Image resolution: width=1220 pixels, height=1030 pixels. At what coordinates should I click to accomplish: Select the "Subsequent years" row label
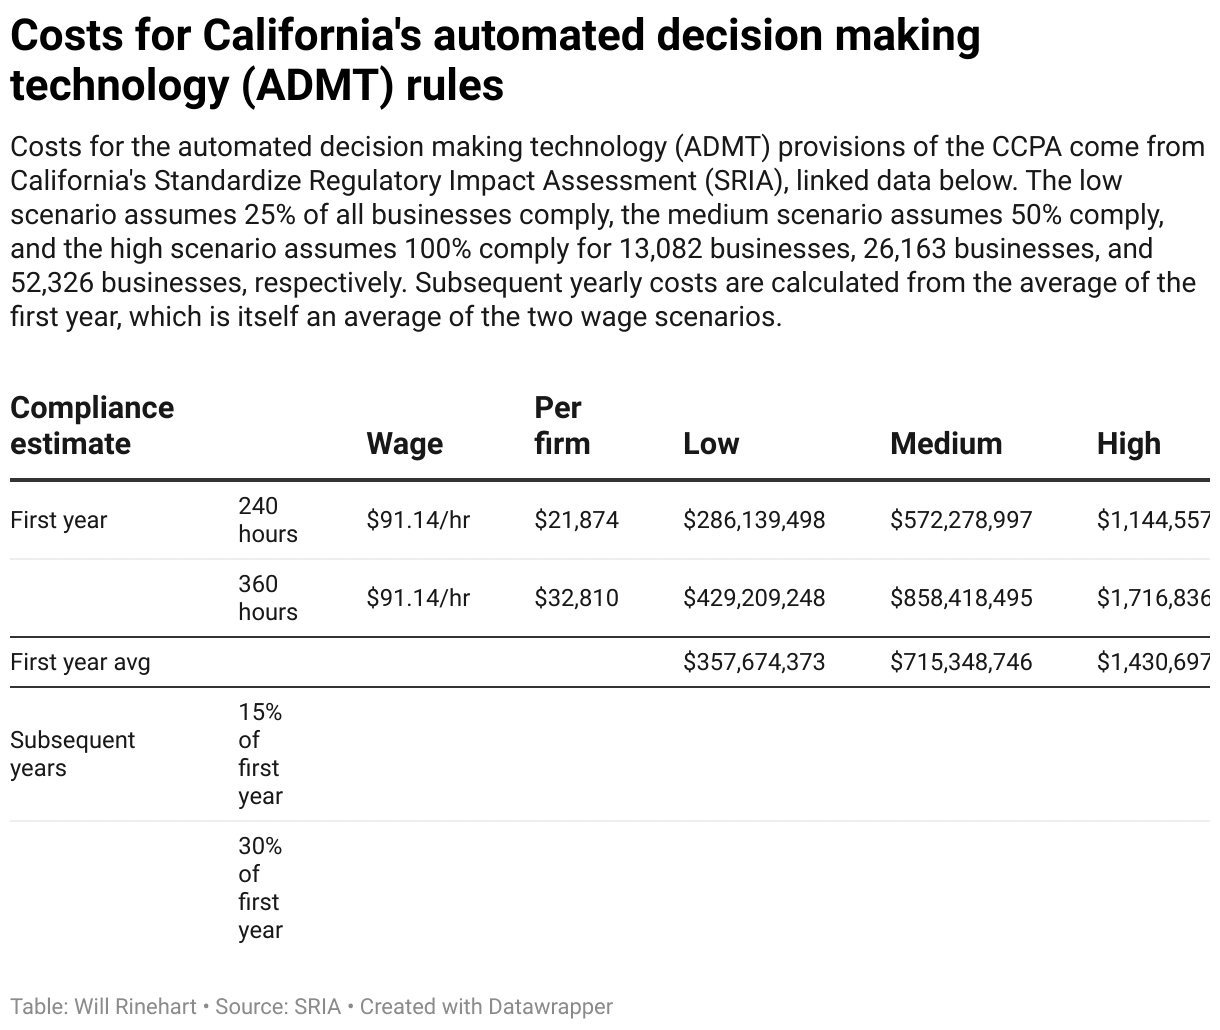(72, 754)
